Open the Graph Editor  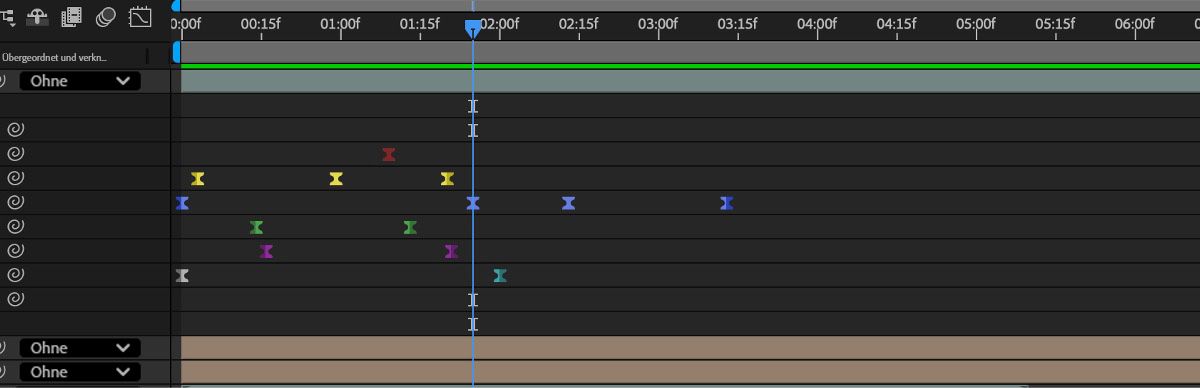coord(141,16)
